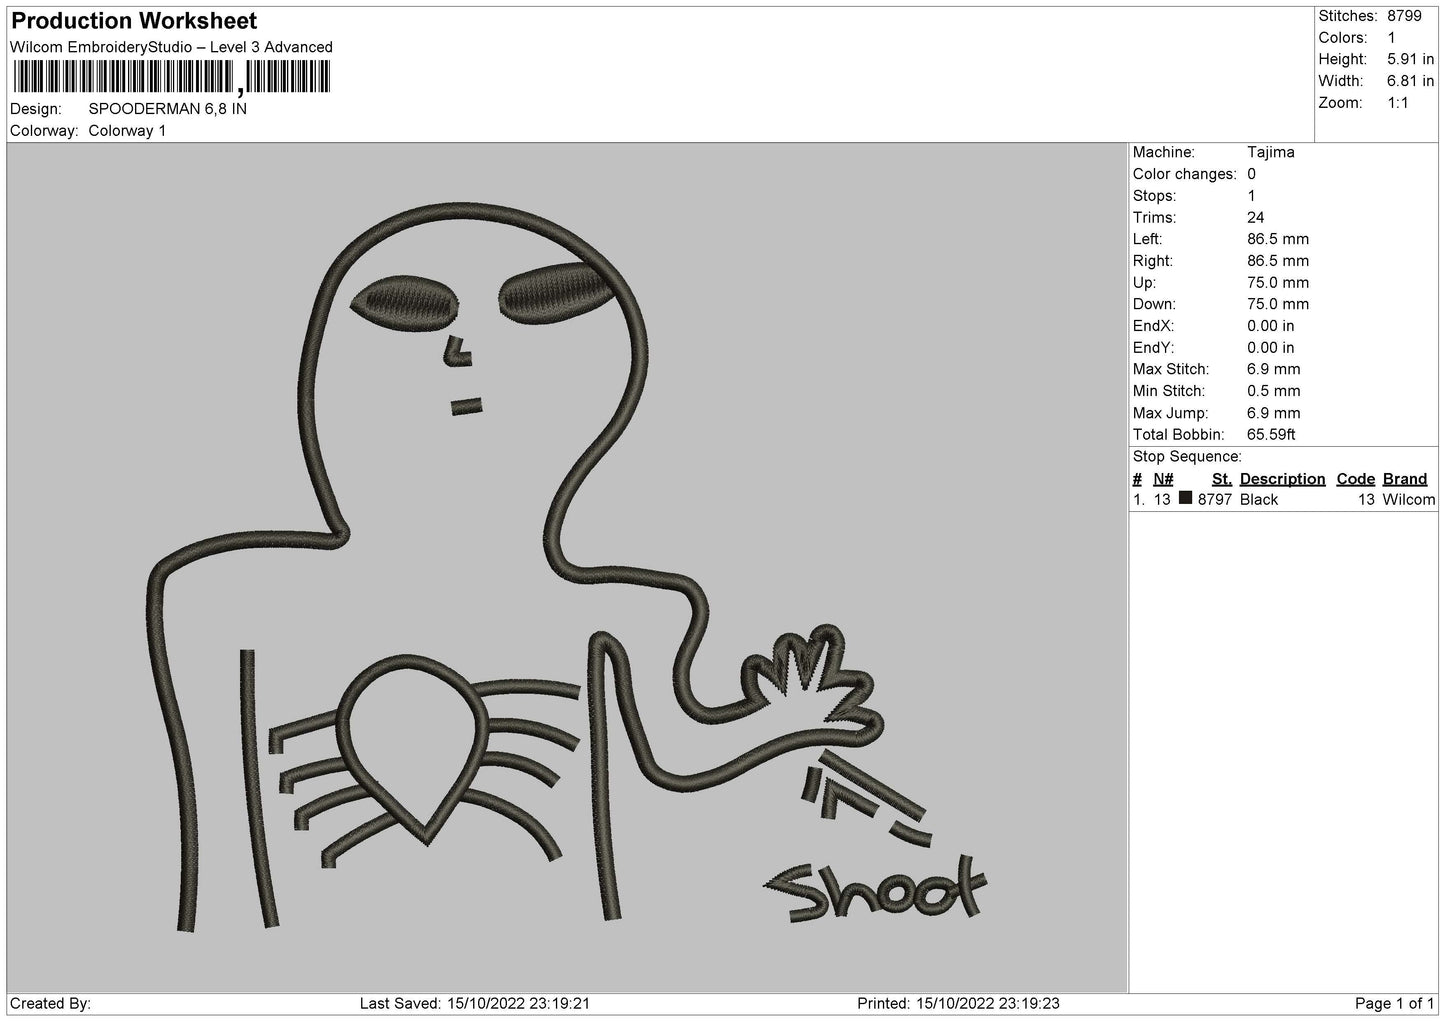Click the Page 1 of 1 indicator

click(1395, 1003)
